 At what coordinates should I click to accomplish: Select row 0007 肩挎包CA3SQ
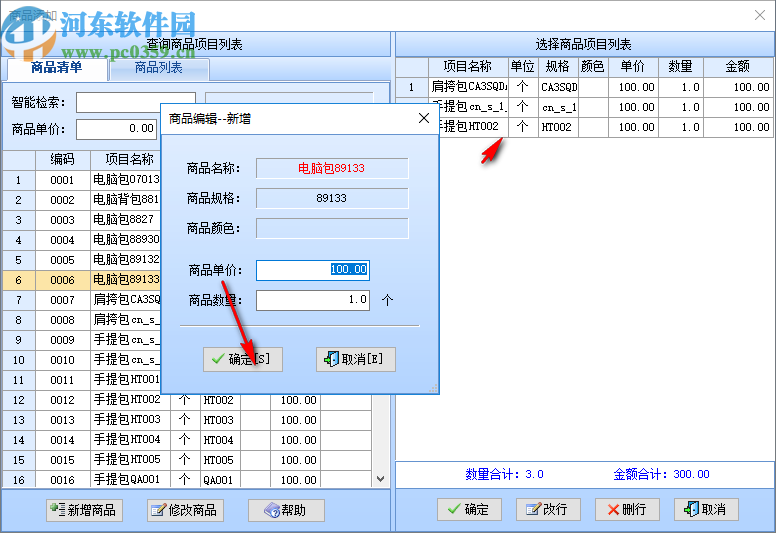pyautogui.click(x=82, y=300)
